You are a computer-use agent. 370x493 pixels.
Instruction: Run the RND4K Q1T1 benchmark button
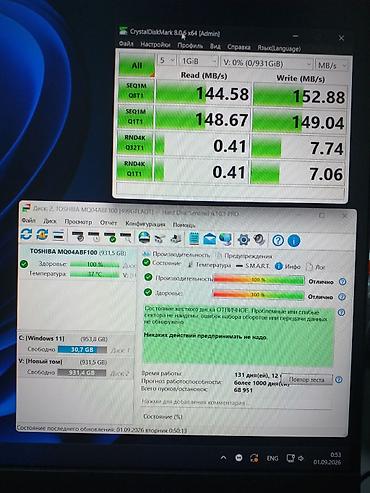click(134, 168)
